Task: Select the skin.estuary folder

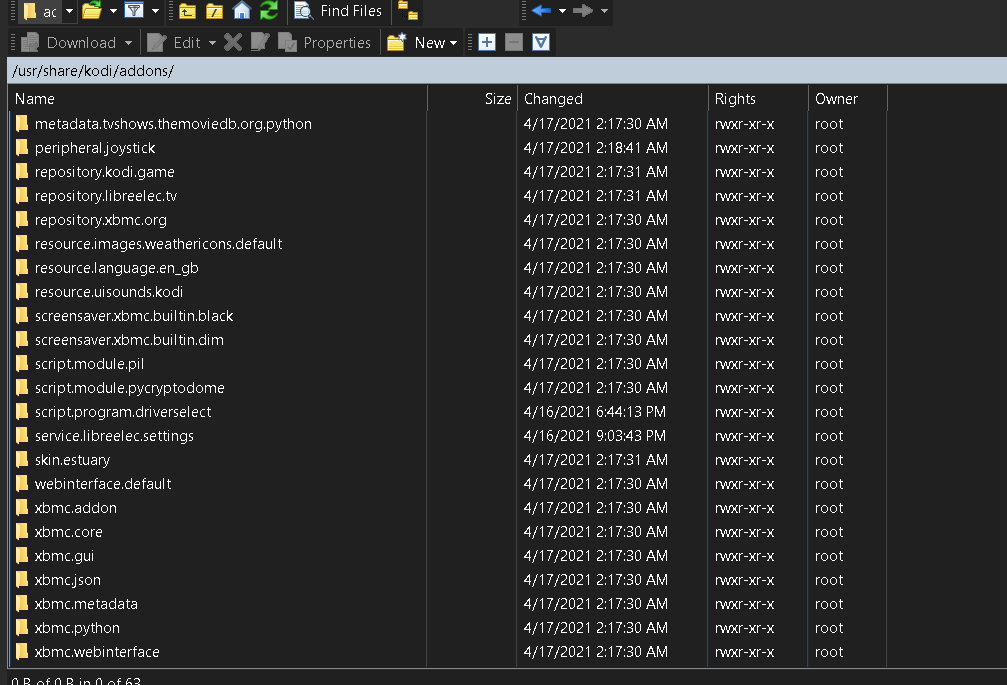Action: tap(72, 460)
